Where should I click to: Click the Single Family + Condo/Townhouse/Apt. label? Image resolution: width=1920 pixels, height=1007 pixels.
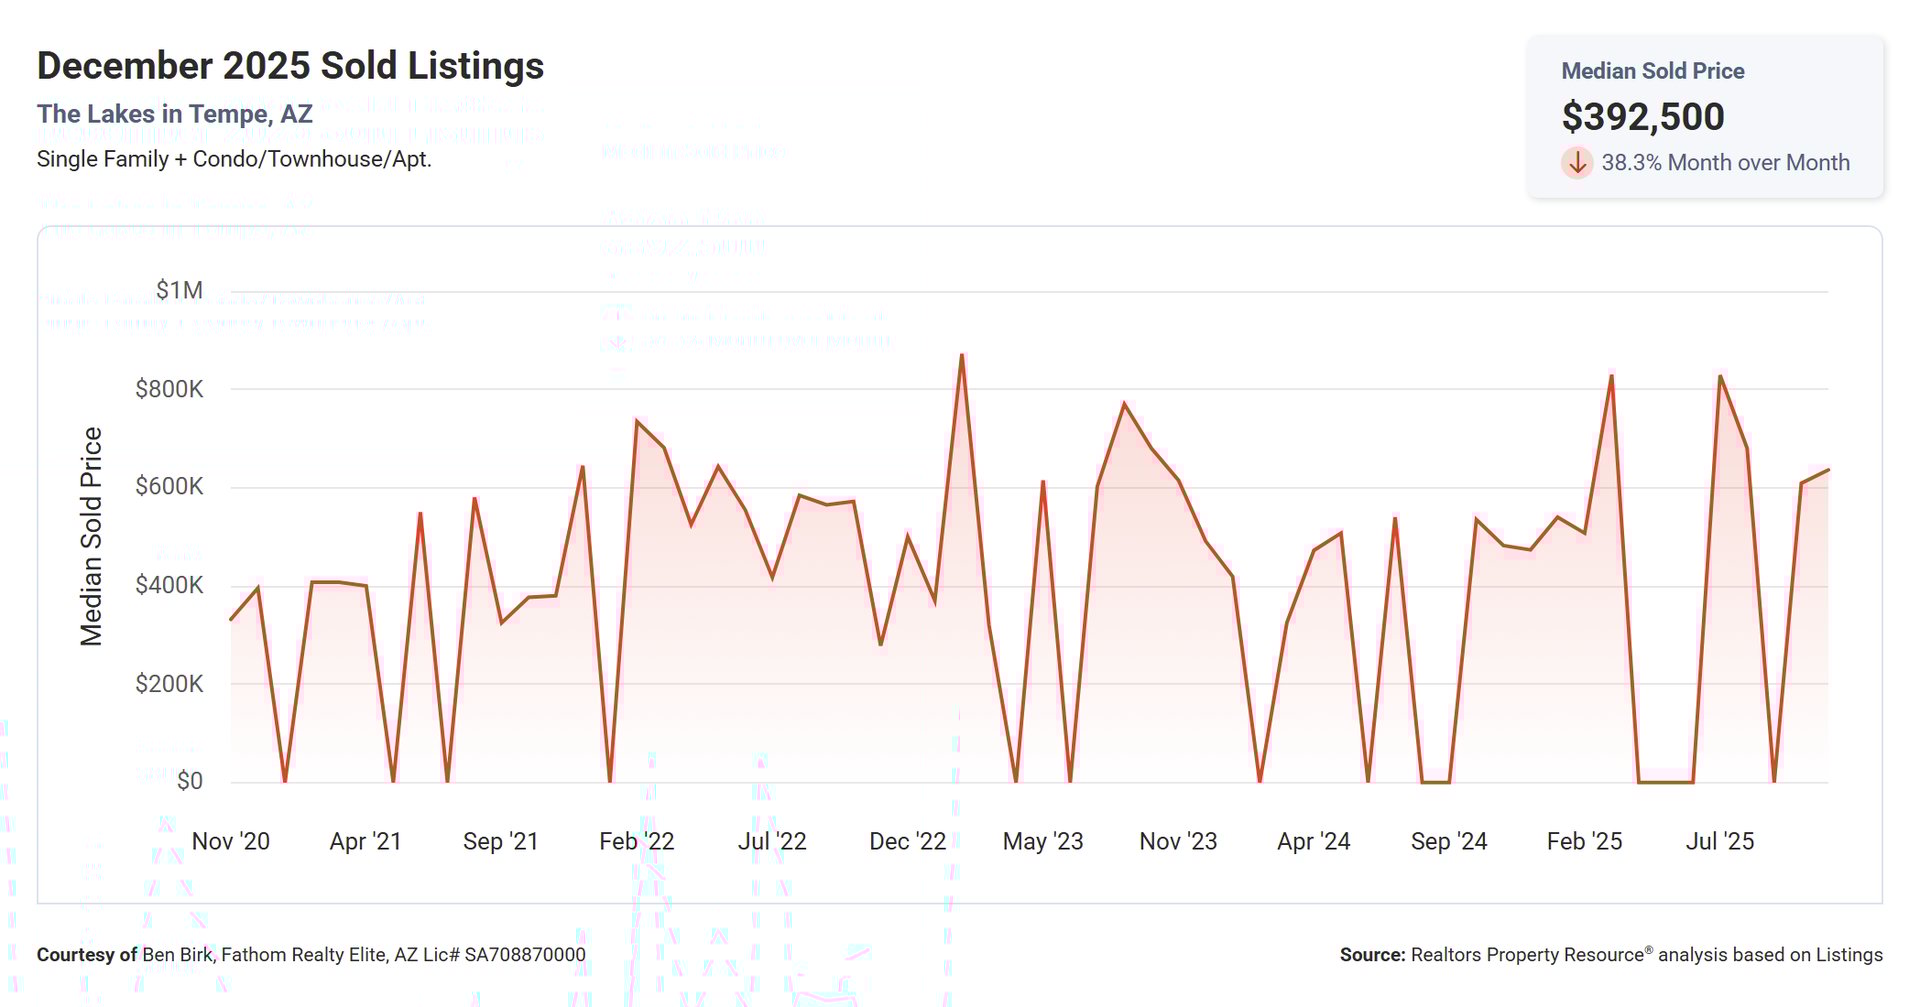pos(234,159)
